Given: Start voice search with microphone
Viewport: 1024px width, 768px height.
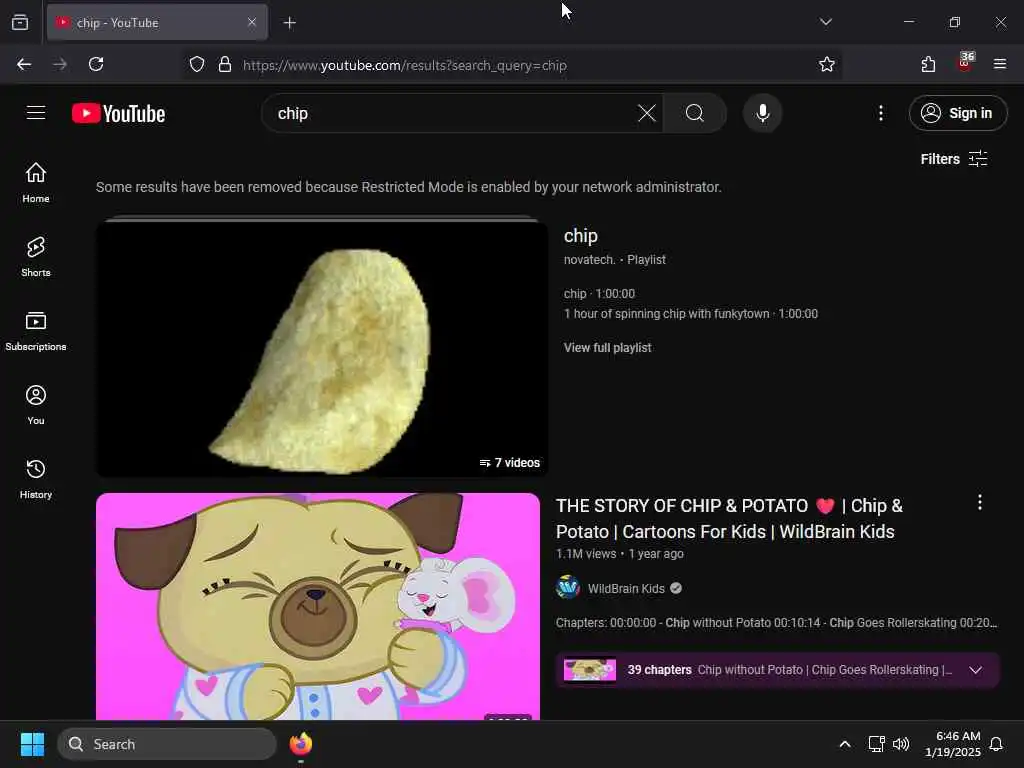Looking at the screenshot, I should (762, 113).
